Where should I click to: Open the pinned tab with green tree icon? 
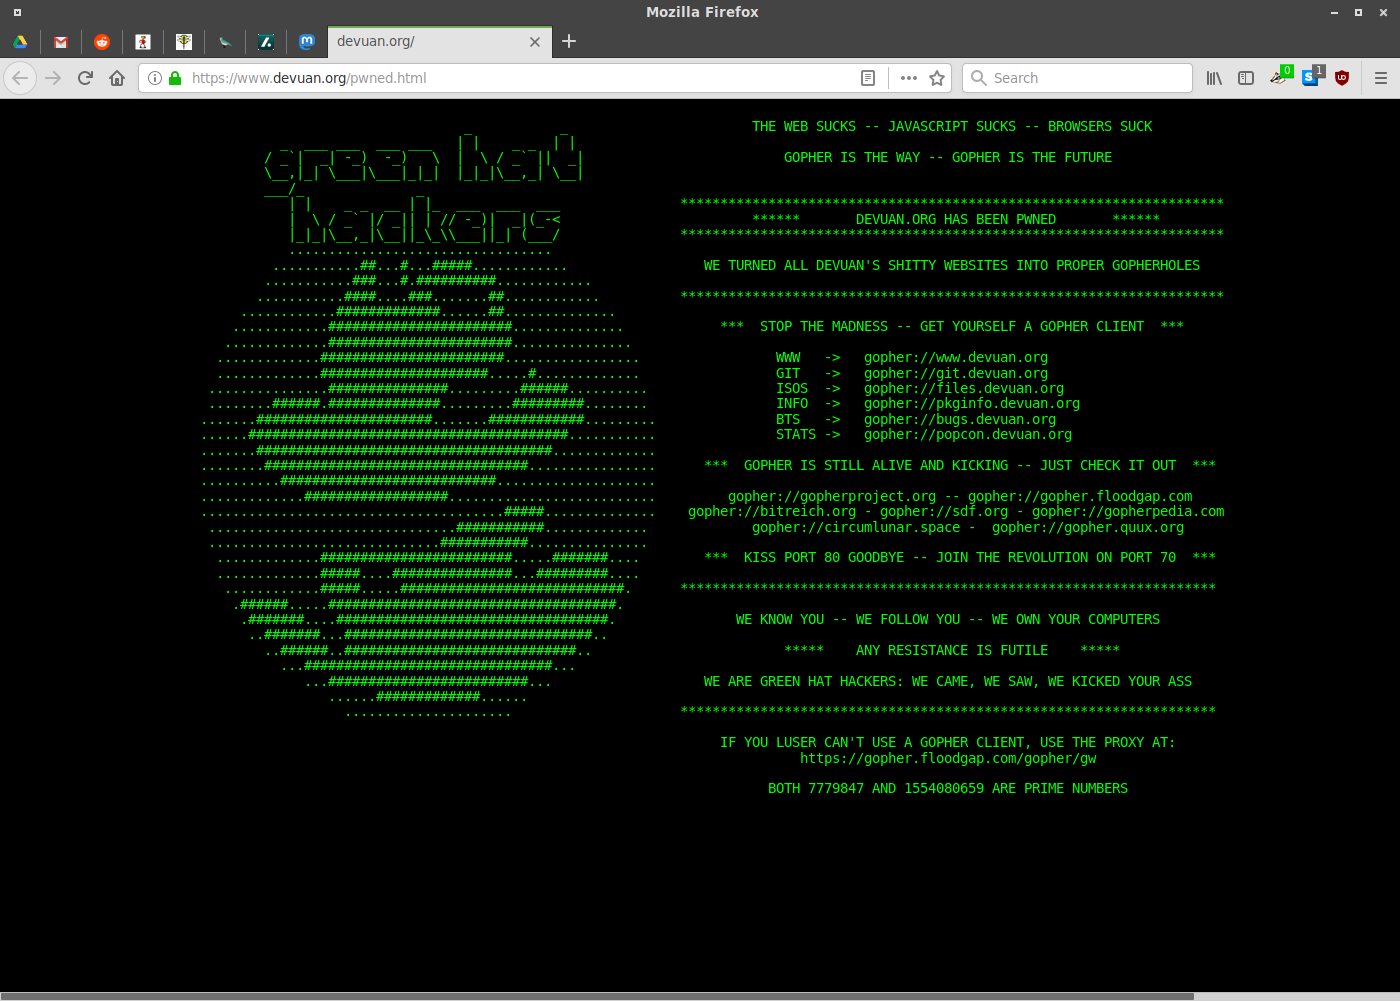[184, 42]
